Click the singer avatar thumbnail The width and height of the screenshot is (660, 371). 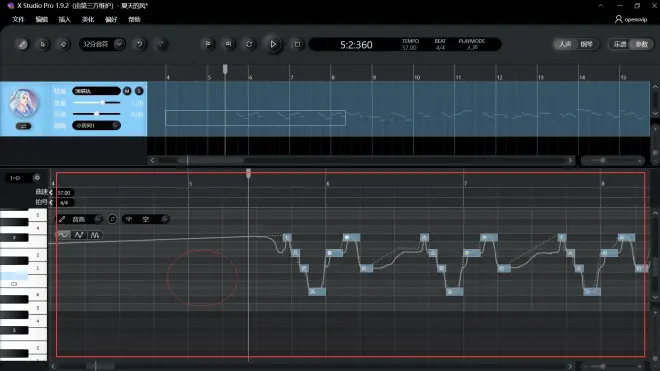(x=24, y=102)
